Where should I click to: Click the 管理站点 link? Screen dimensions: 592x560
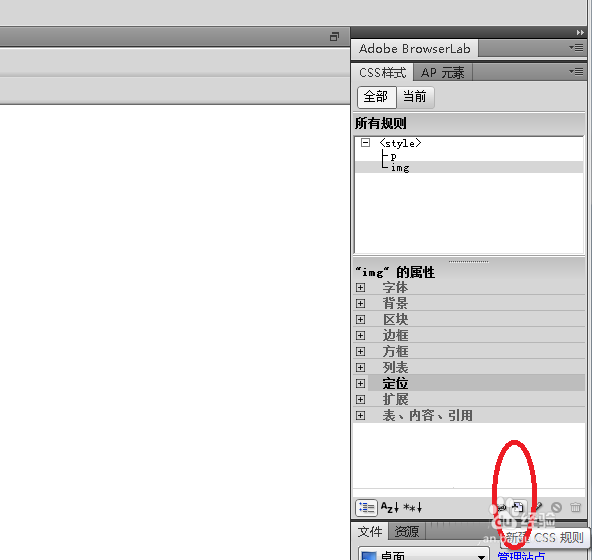pyautogui.click(x=521, y=555)
